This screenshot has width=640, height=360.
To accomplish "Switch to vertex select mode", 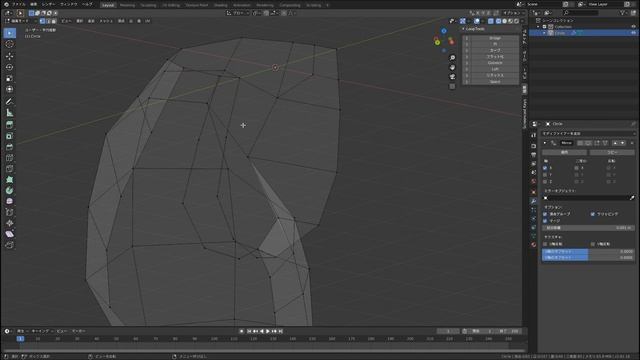I will tap(42, 21).
